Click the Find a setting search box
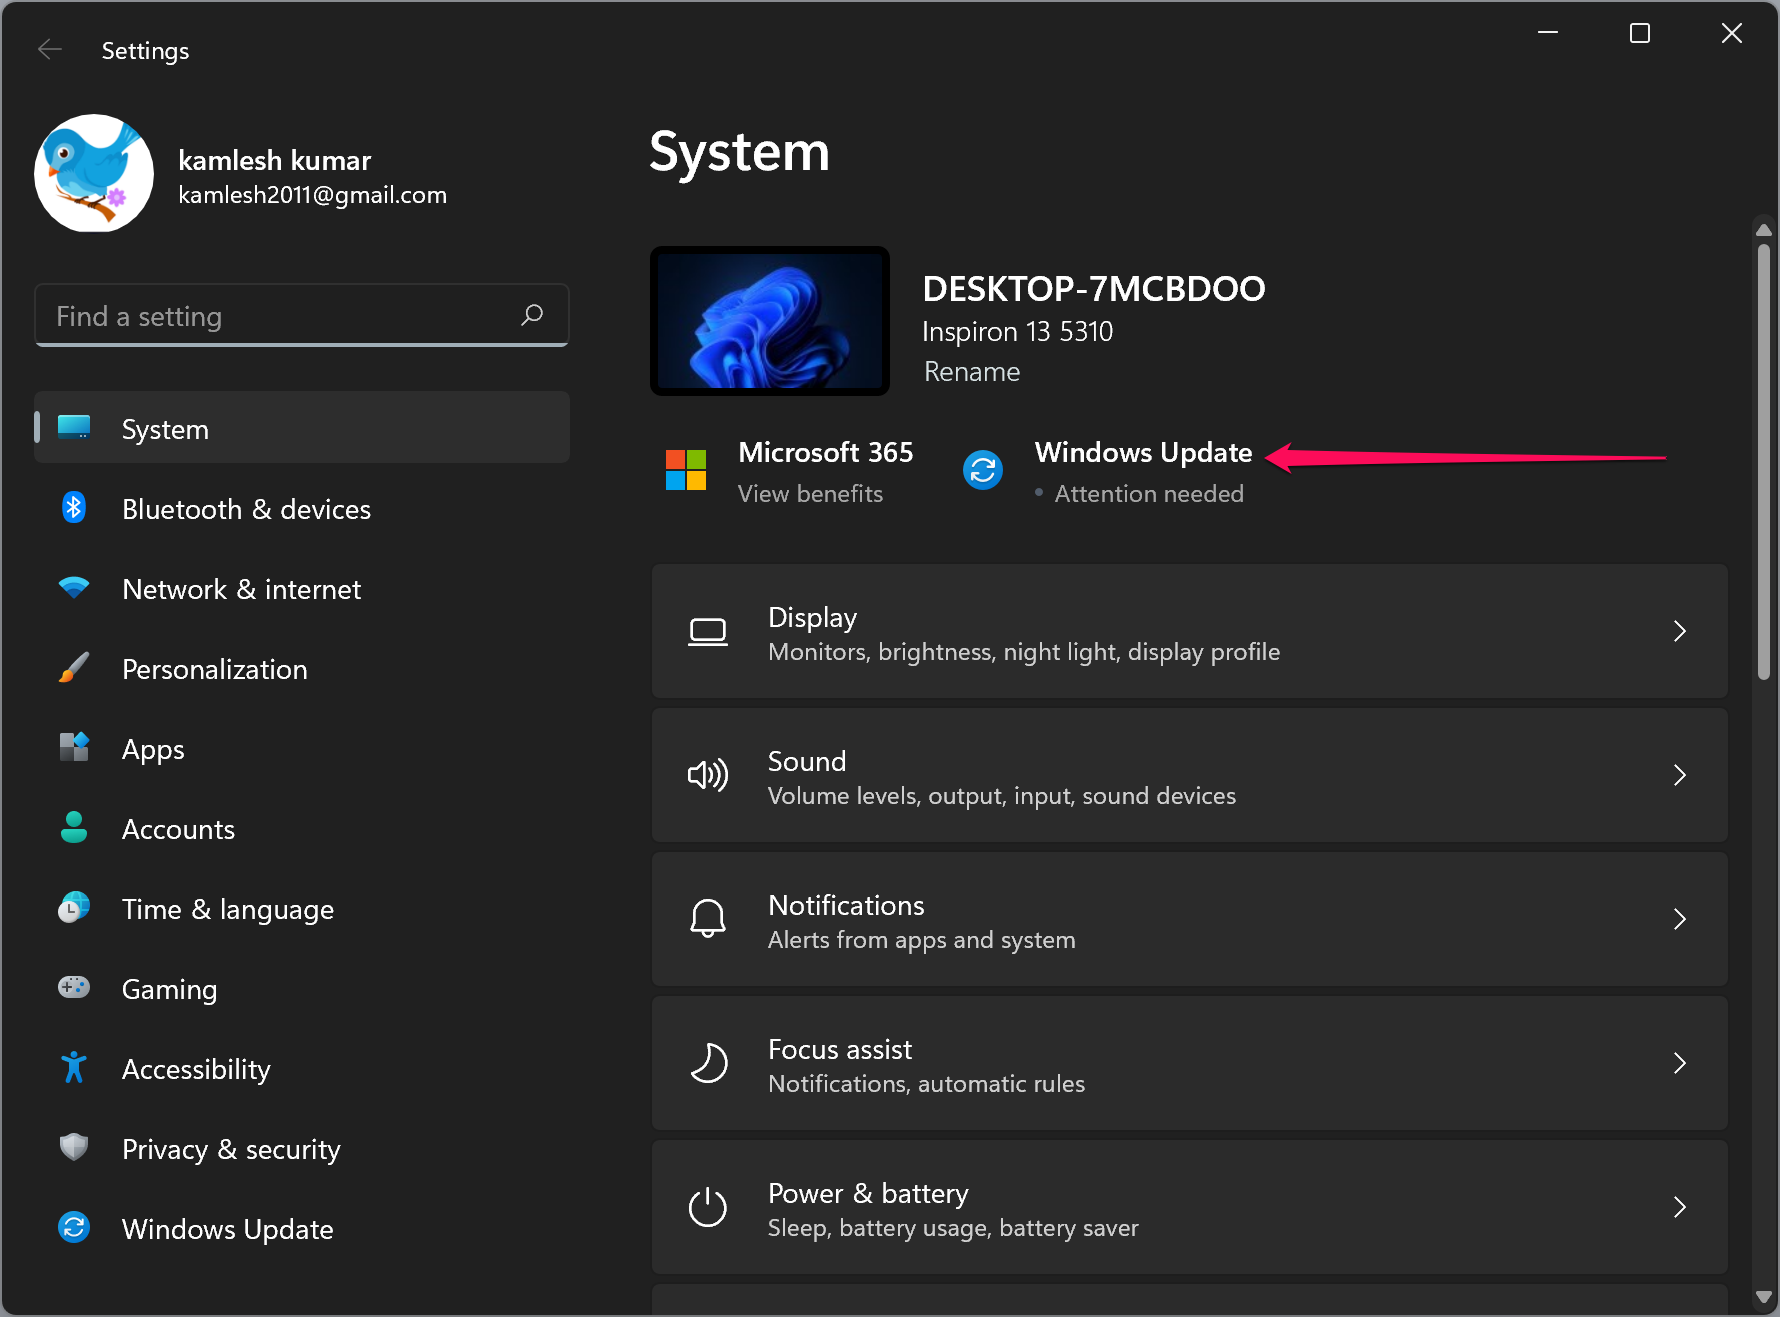1780x1317 pixels. [x=302, y=316]
